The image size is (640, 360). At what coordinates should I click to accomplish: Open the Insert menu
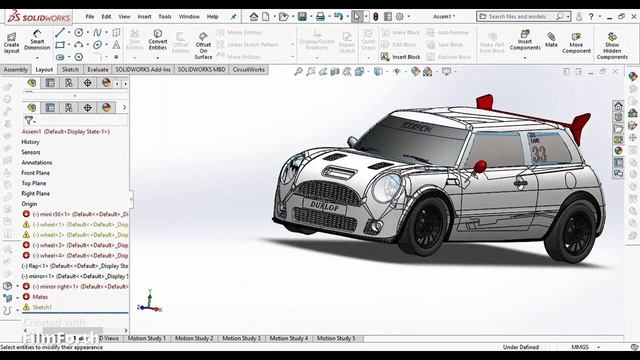[144, 17]
